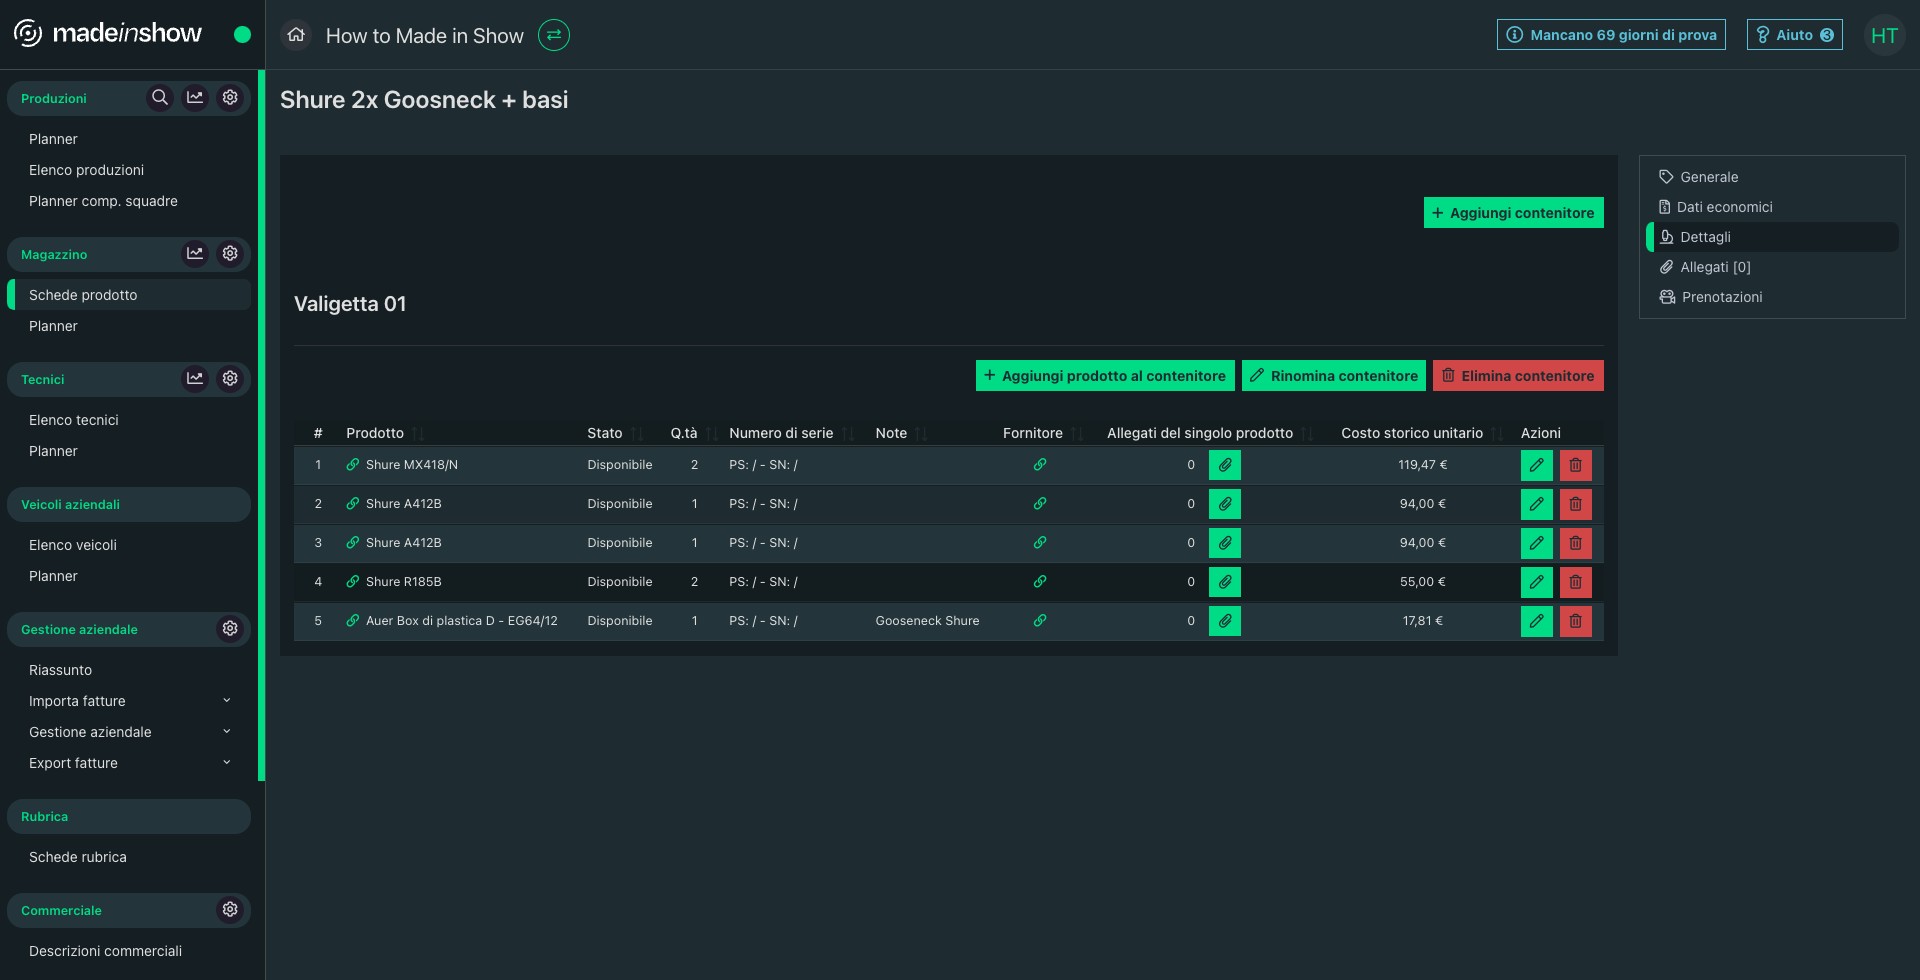Delete the Shure R185B row
This screenshot has height=980, width=1920.
point(1576,582)
